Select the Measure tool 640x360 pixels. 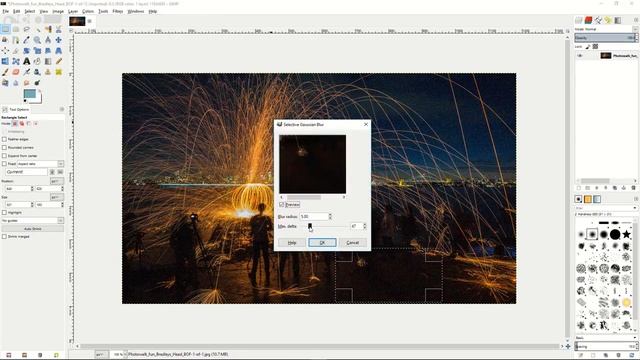point(48,40)
